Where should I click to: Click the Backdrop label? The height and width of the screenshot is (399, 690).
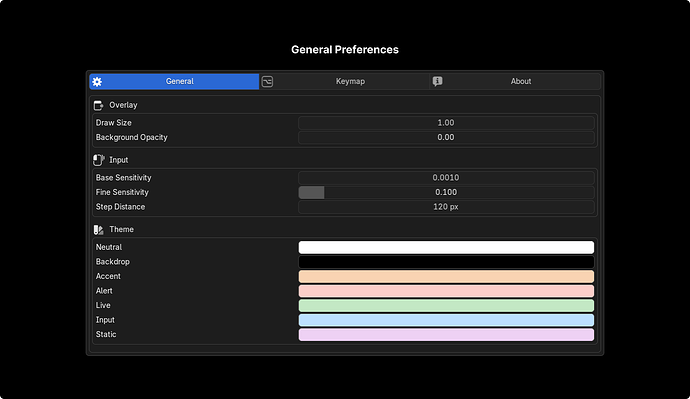[113, 262]
